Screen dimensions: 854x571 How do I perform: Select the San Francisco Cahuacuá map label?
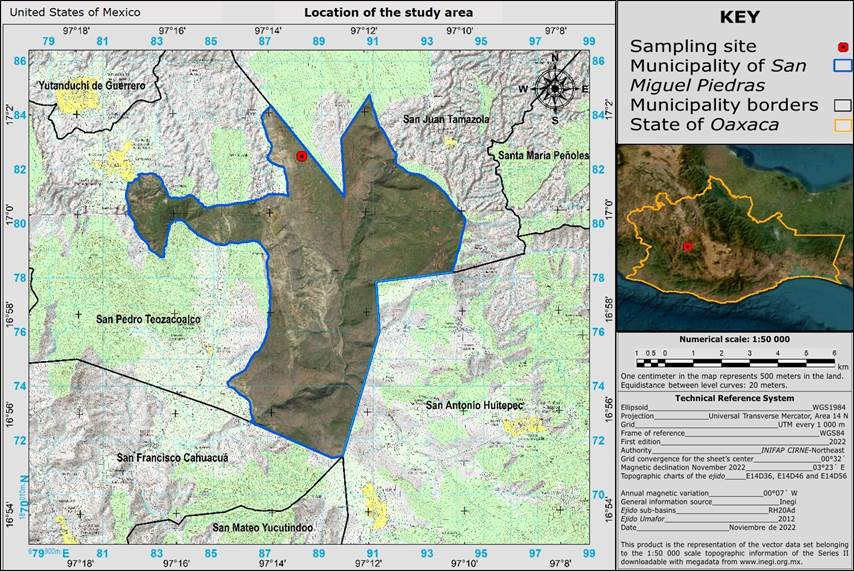pos(173,458)
